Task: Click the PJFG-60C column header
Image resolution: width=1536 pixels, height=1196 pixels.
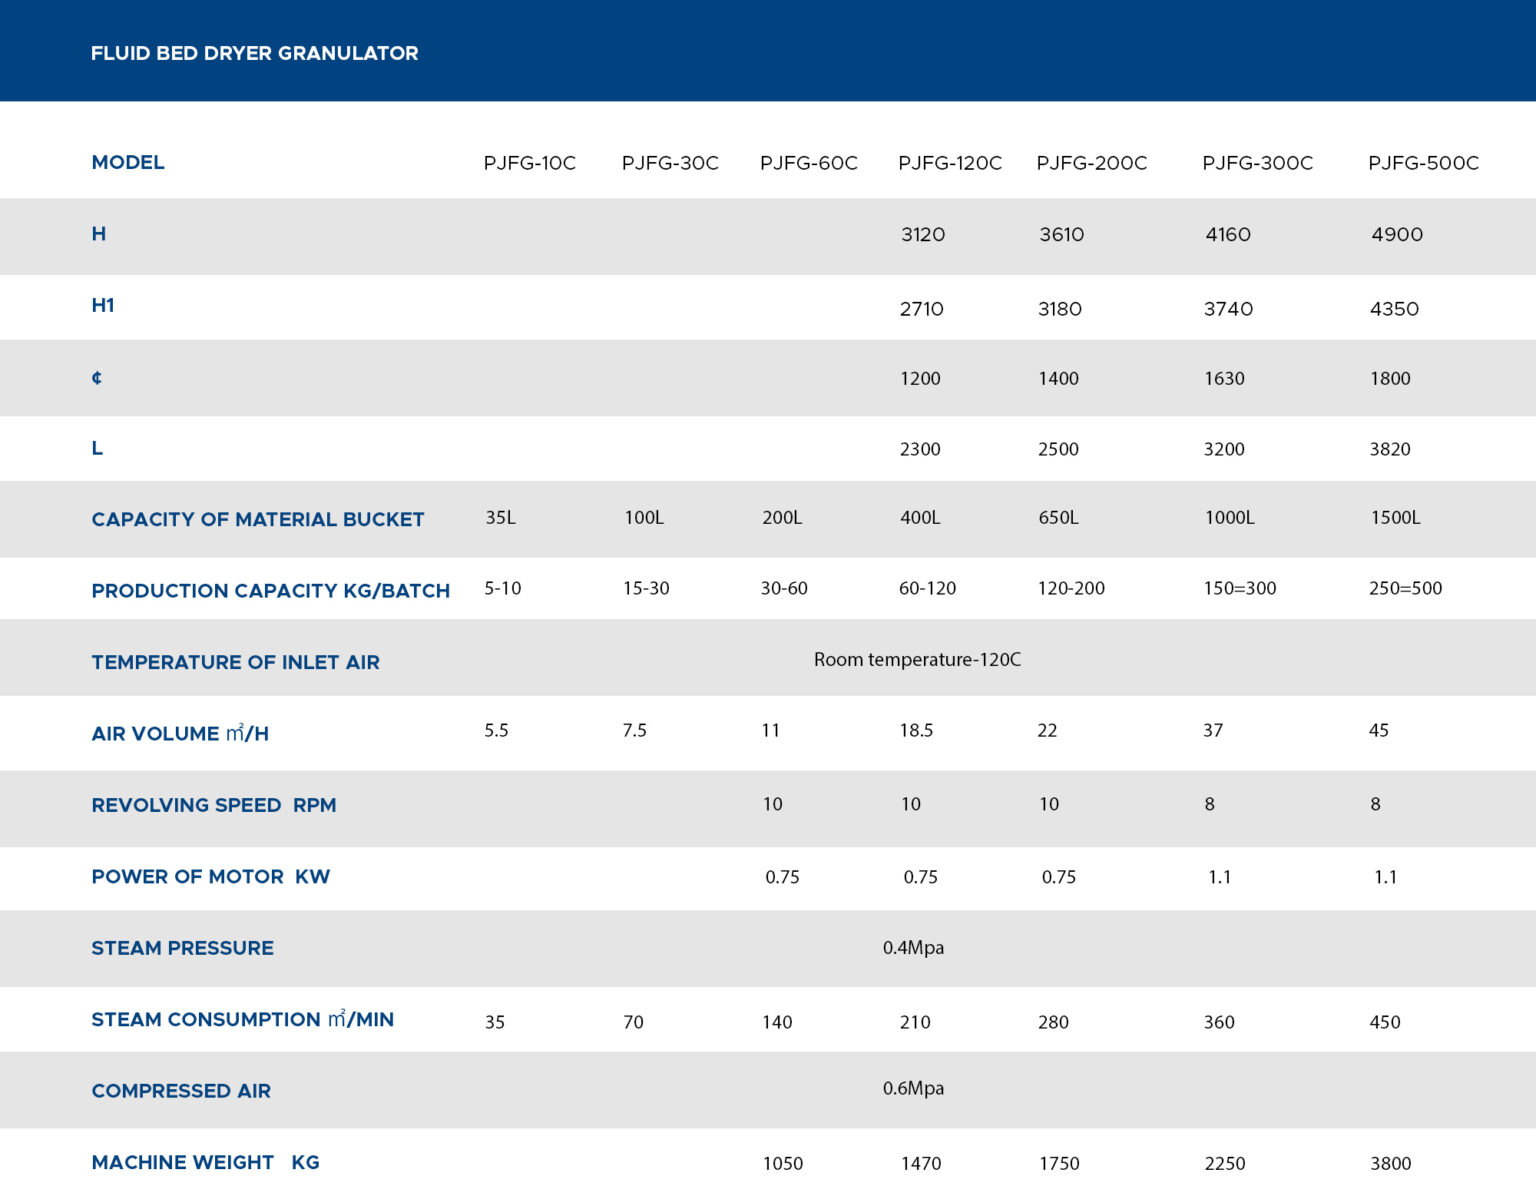Action: coord(809,163)
